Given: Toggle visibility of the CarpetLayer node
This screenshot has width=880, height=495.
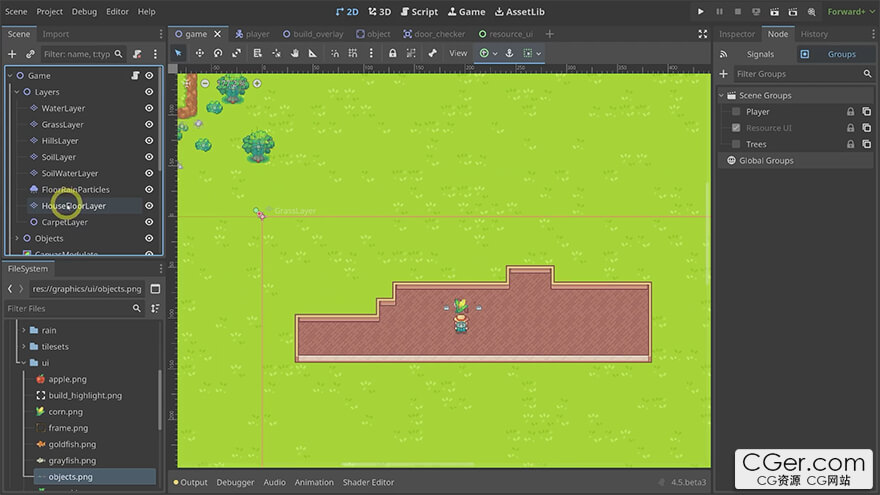Looking at the screenshot, I should [x=149, y=222].
